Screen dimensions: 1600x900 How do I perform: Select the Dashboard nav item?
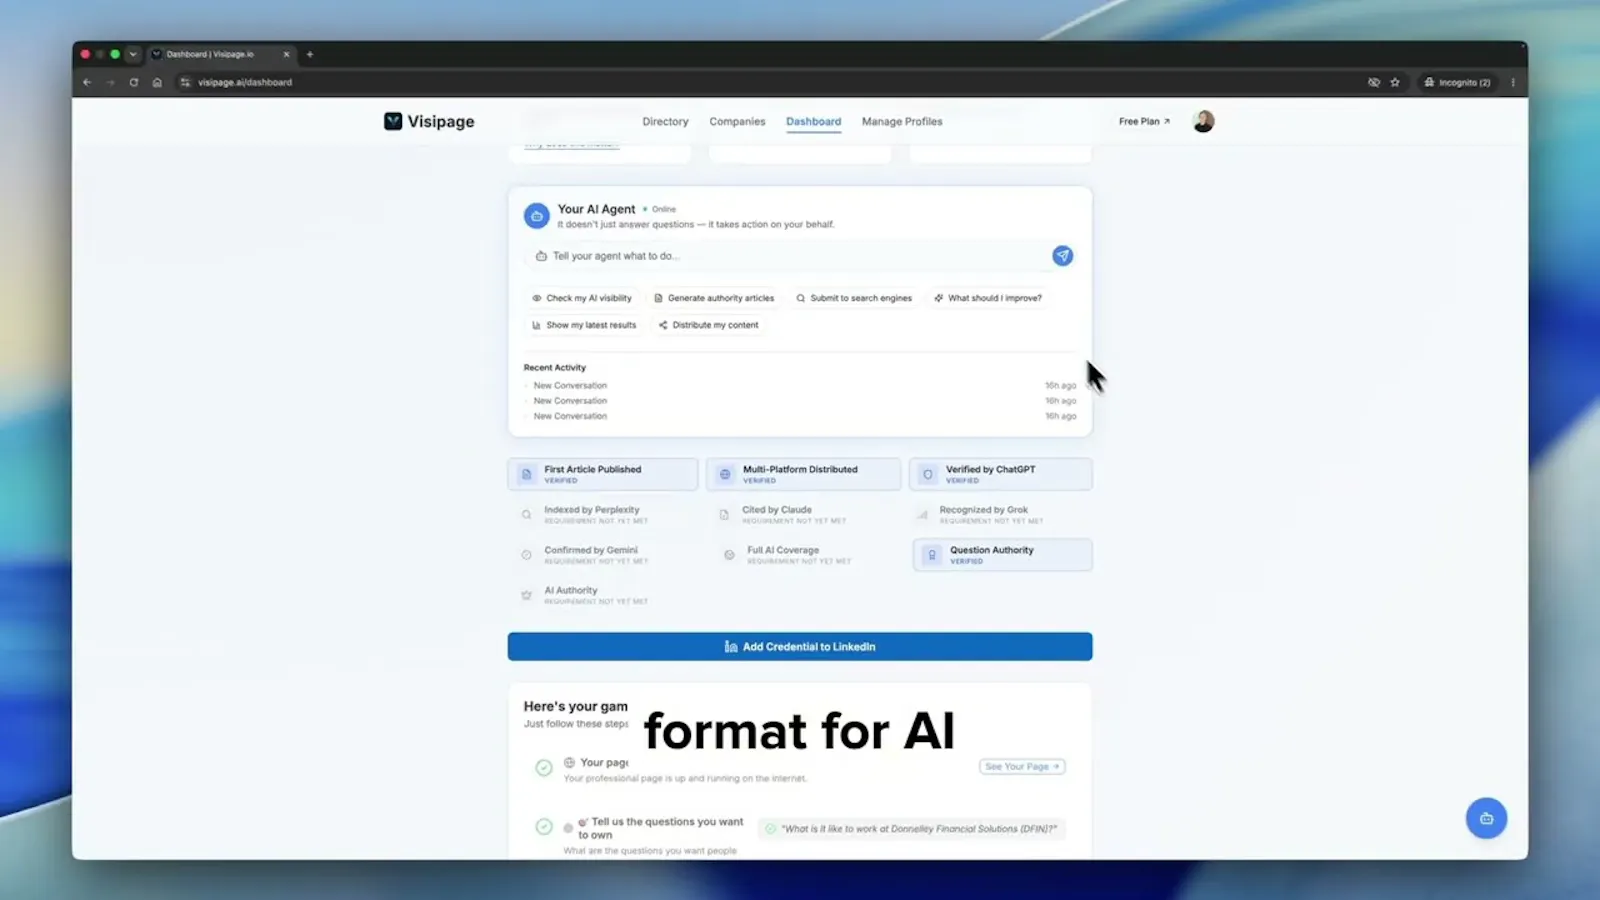[x=813, y=121]
